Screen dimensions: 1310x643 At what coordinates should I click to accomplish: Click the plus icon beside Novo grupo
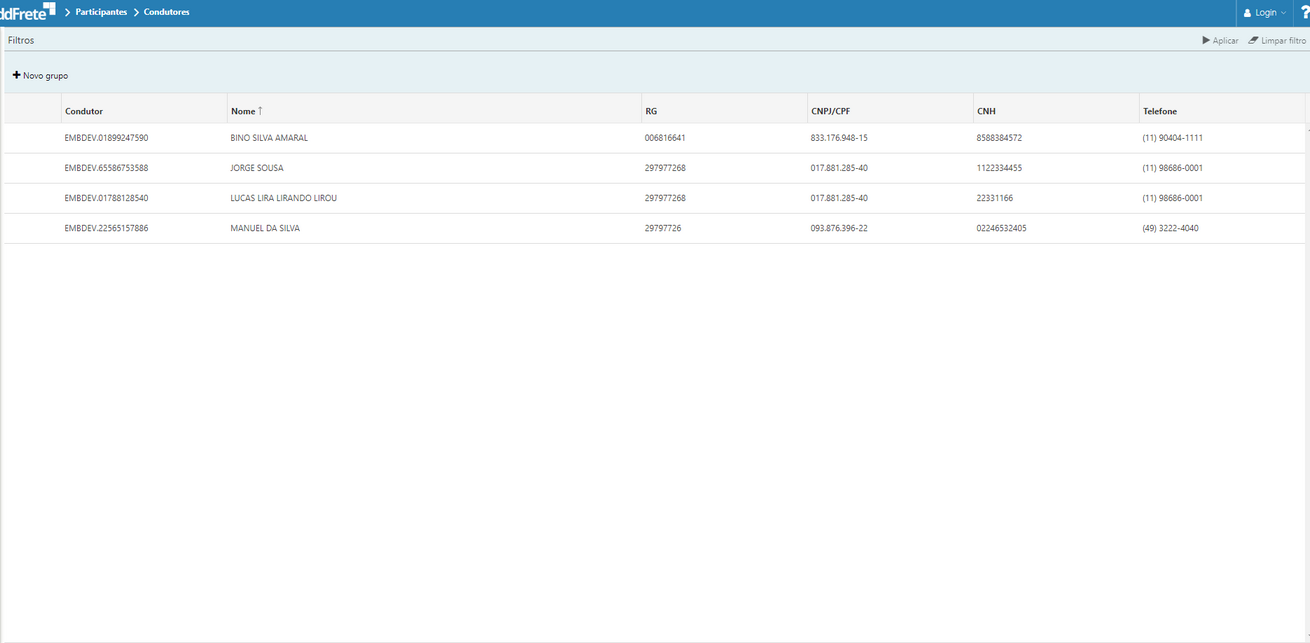click(x=16, y=75)
